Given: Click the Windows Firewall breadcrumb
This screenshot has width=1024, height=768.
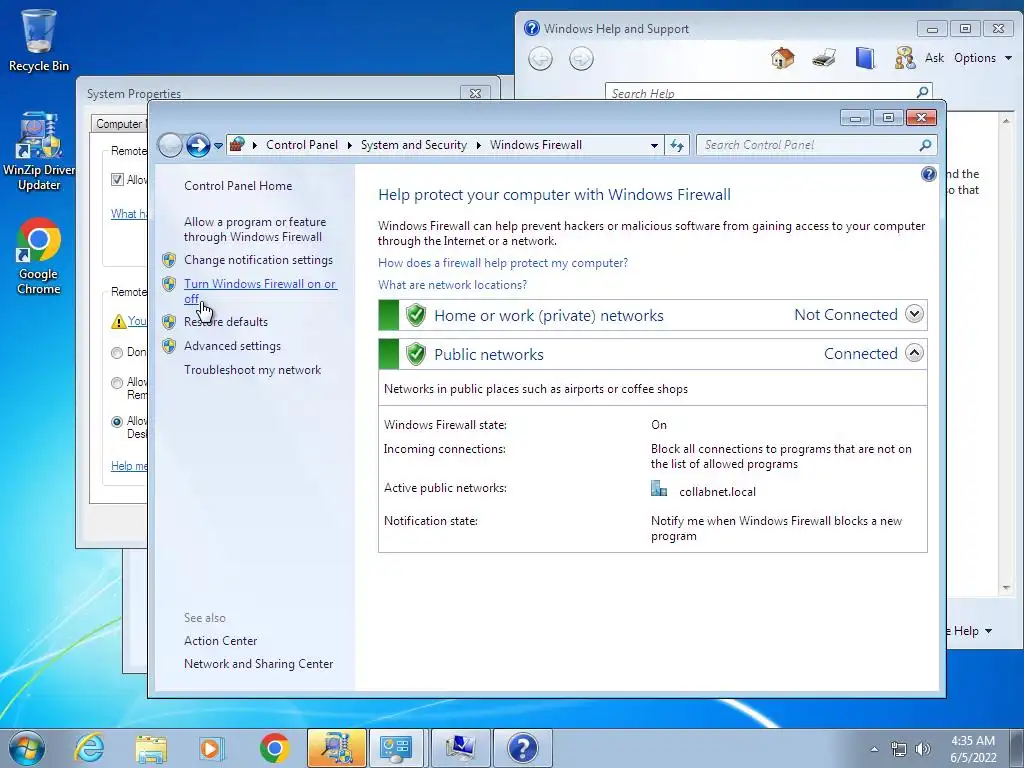Looking at the screenshot, I should (x=536, y=145).
